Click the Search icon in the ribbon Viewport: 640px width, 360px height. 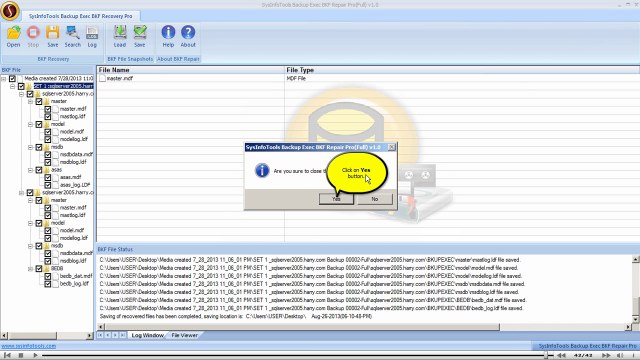point(73,33)
